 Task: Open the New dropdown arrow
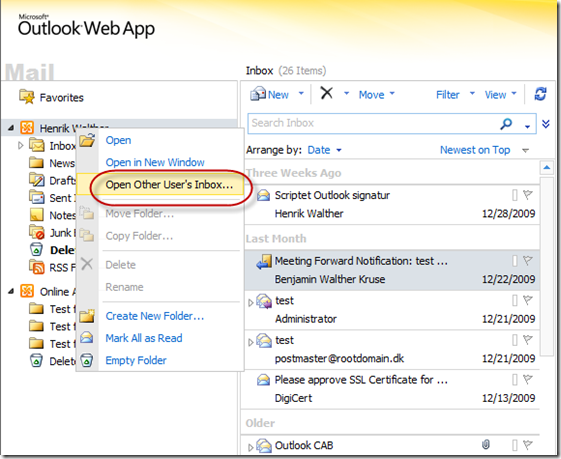[x=301, y=94]
